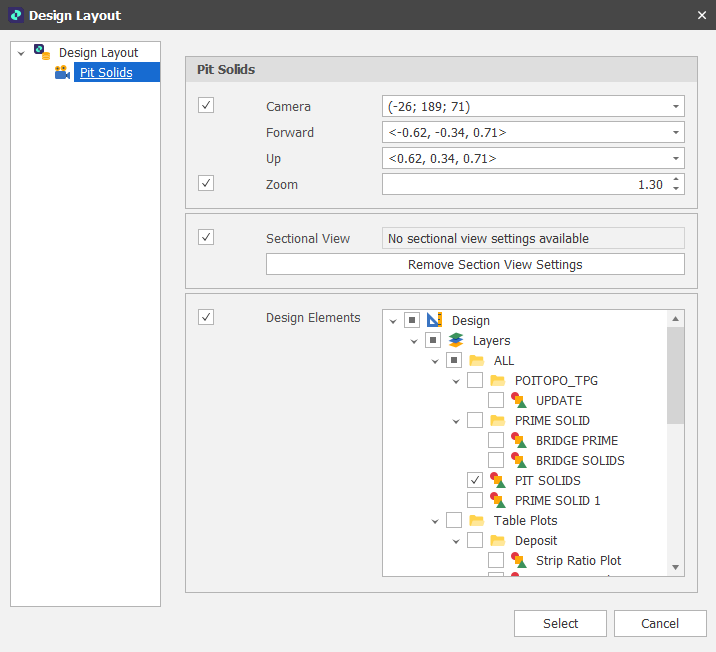Uncheck the PIT SOLIDS layer checkbox

[475, 480]
